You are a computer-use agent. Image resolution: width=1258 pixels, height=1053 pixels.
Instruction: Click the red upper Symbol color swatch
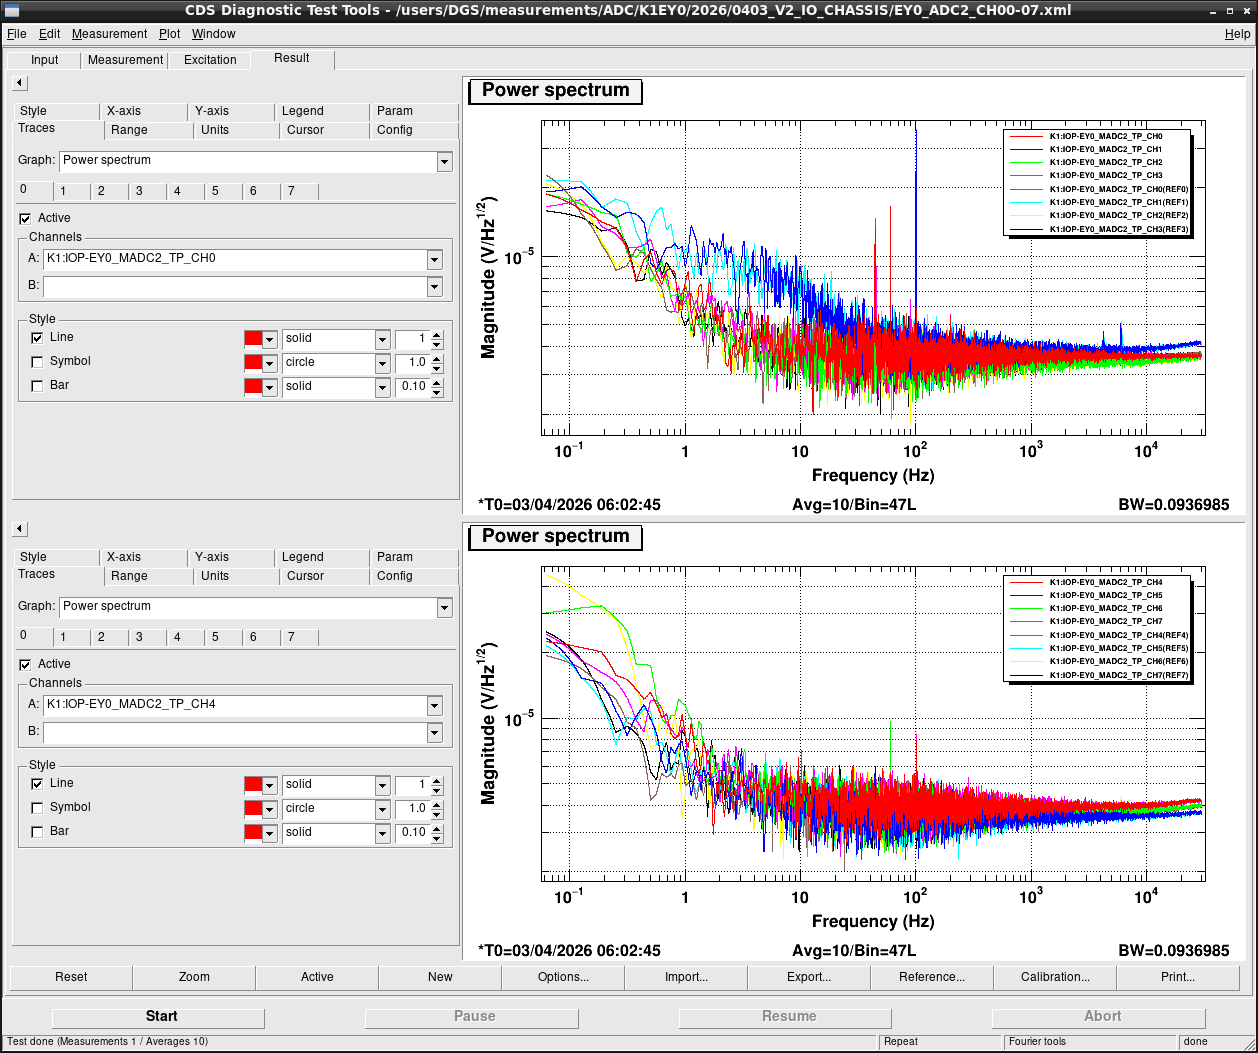click(x=253, y=363)
